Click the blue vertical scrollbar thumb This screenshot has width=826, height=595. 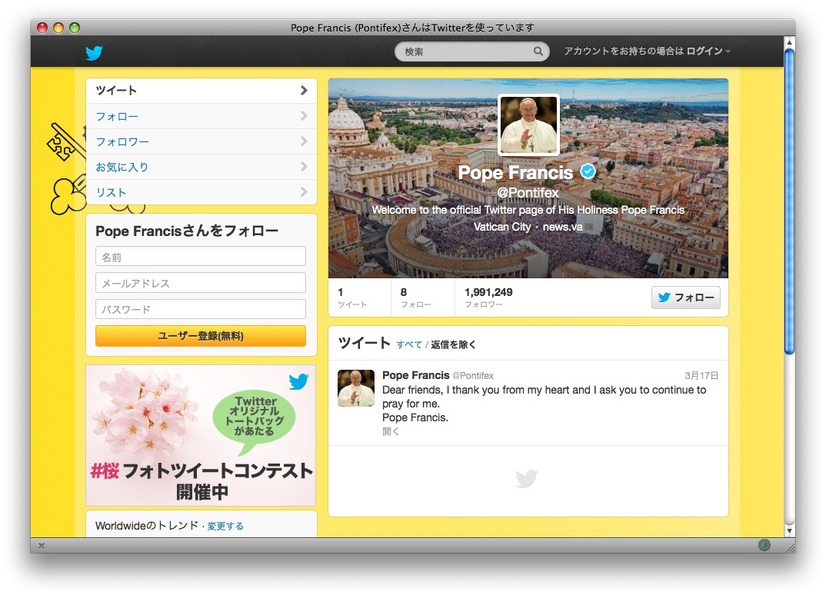789,201
